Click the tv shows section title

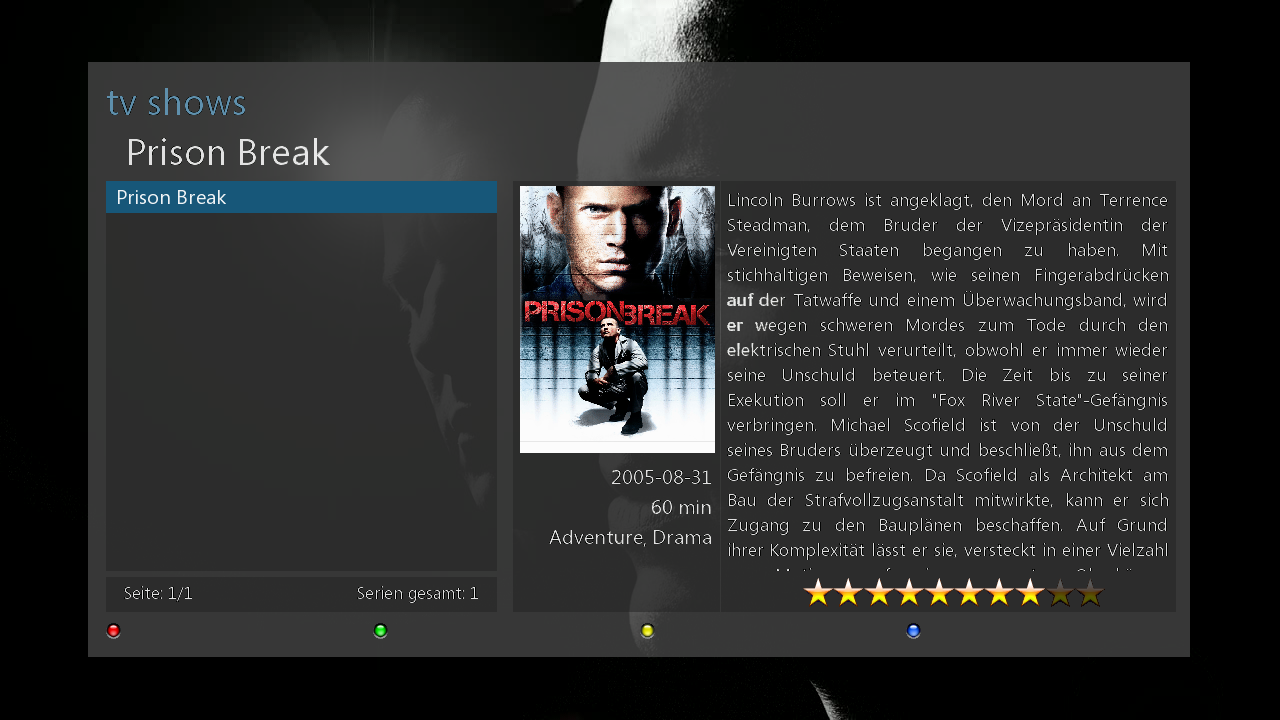point(176,103)
